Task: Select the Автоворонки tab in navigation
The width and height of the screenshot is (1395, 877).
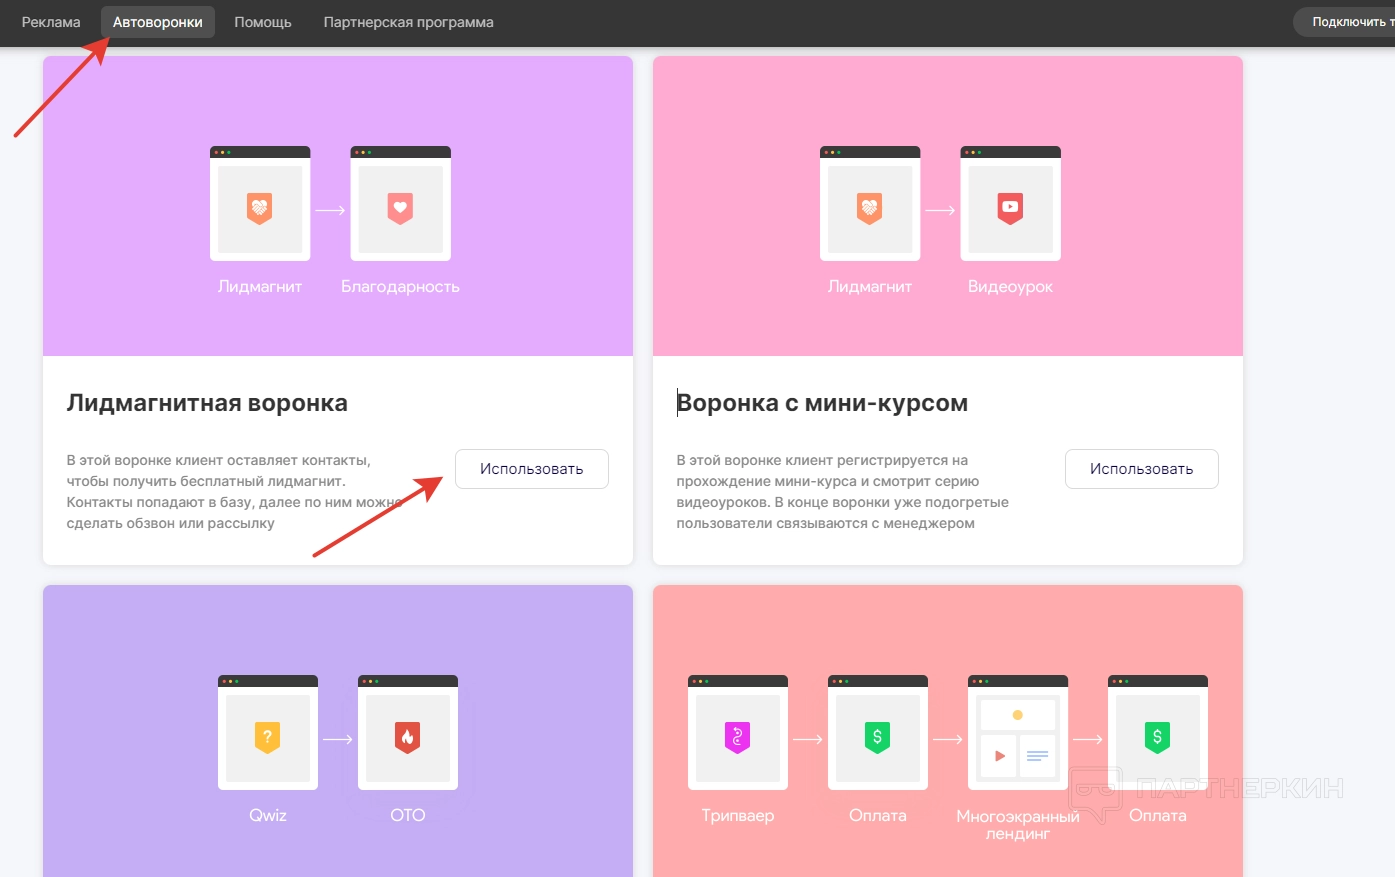Action: [158, 22]
